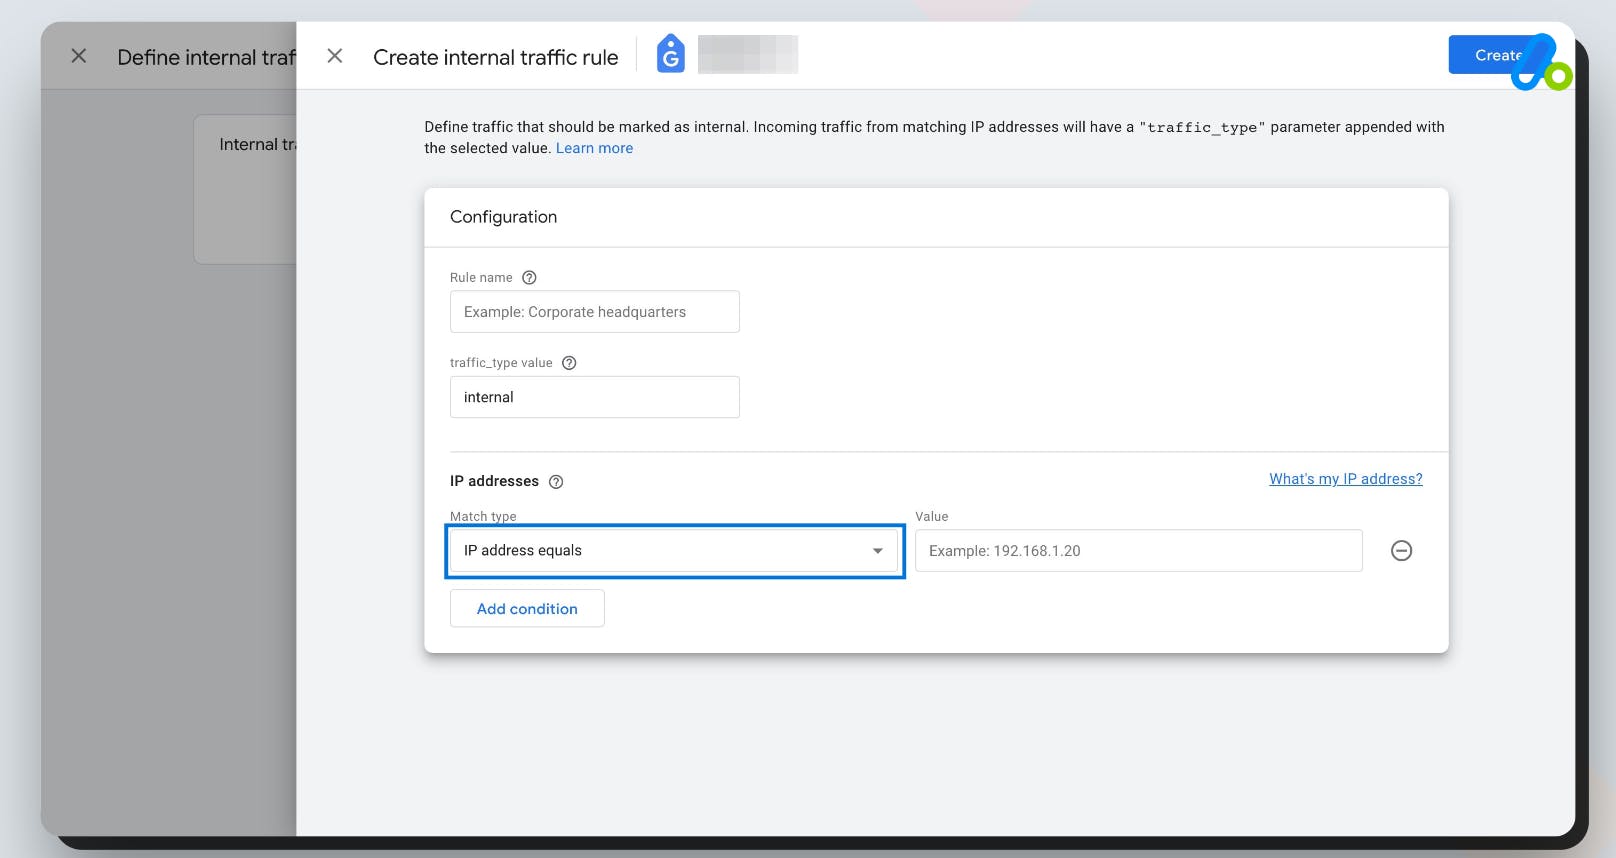Viewport: 1616px width, 858px height.
Task: Close the Create internal traffic rule dialog
Action: pos(335,55)
